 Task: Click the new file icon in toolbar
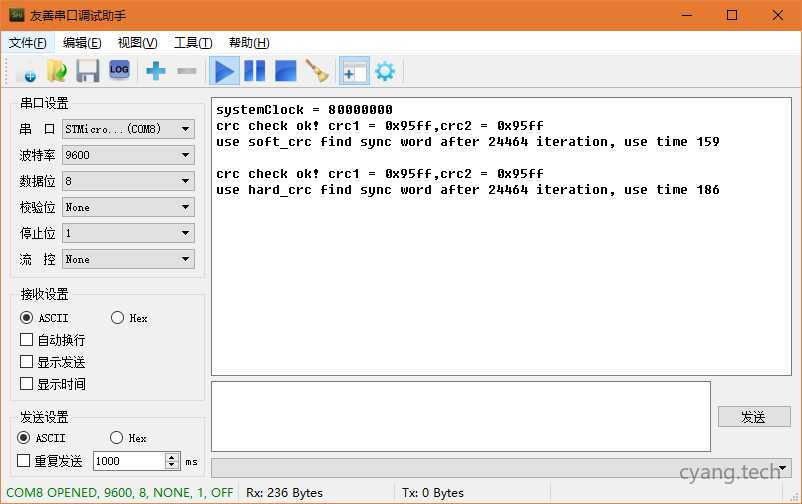coord(26,71)
